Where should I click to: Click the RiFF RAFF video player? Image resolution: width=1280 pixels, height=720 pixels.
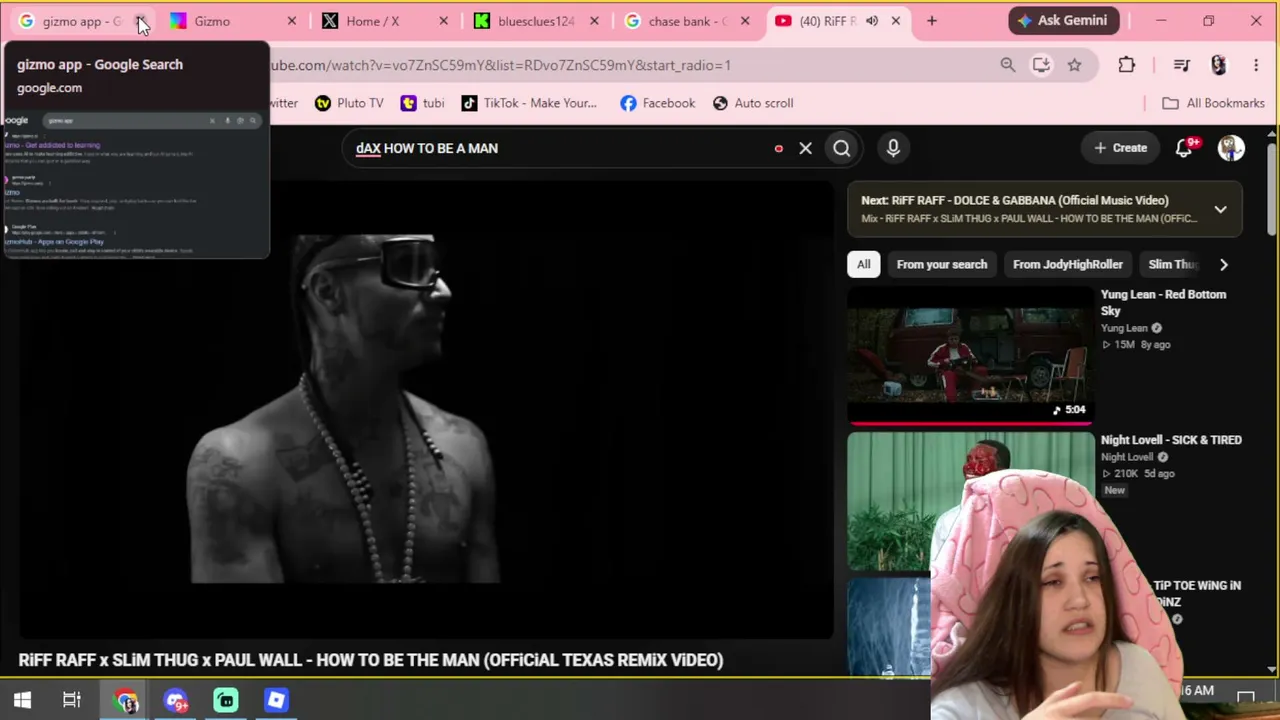(425, 409)
